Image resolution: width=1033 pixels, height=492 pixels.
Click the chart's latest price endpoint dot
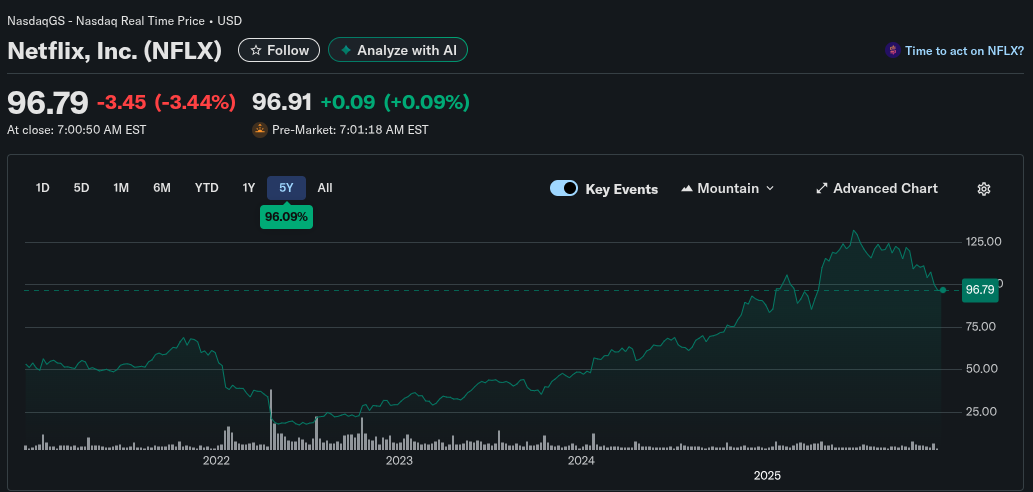tap(943, 290)
